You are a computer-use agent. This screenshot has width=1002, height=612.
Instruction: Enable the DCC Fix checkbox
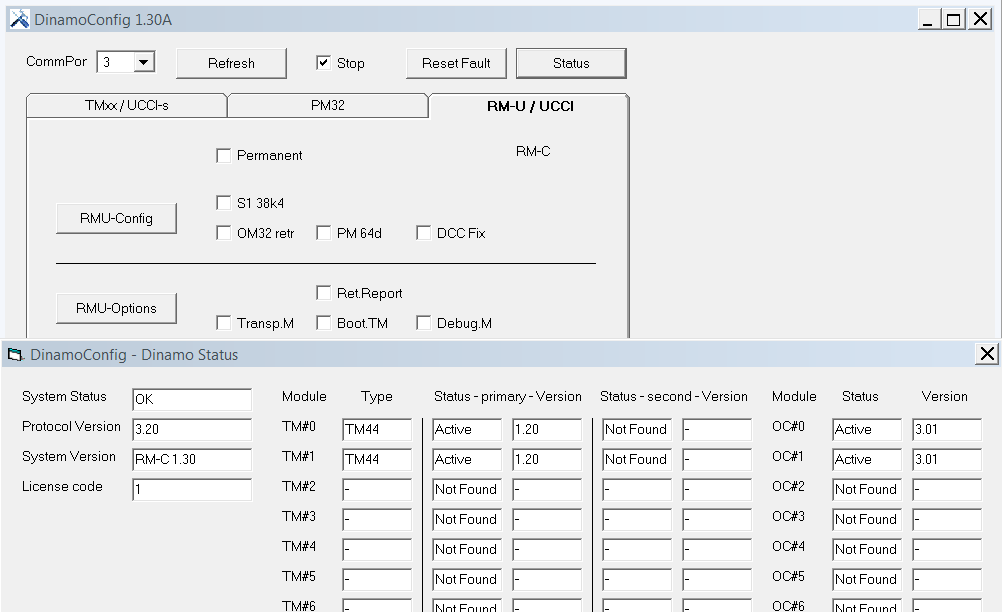click(x=423, y=233)
